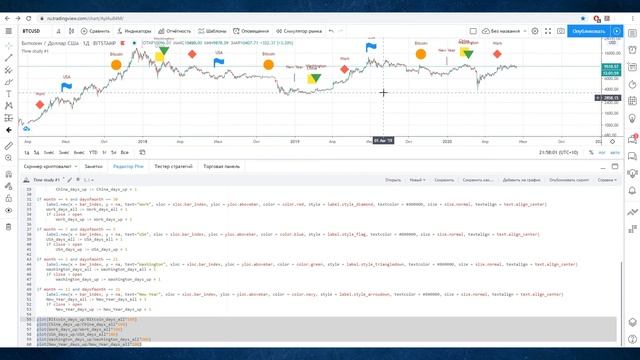This screenshot has width=640, height=360.
Task: Open the ideas lightbulb in right sidebar
Action: [633, 118]
